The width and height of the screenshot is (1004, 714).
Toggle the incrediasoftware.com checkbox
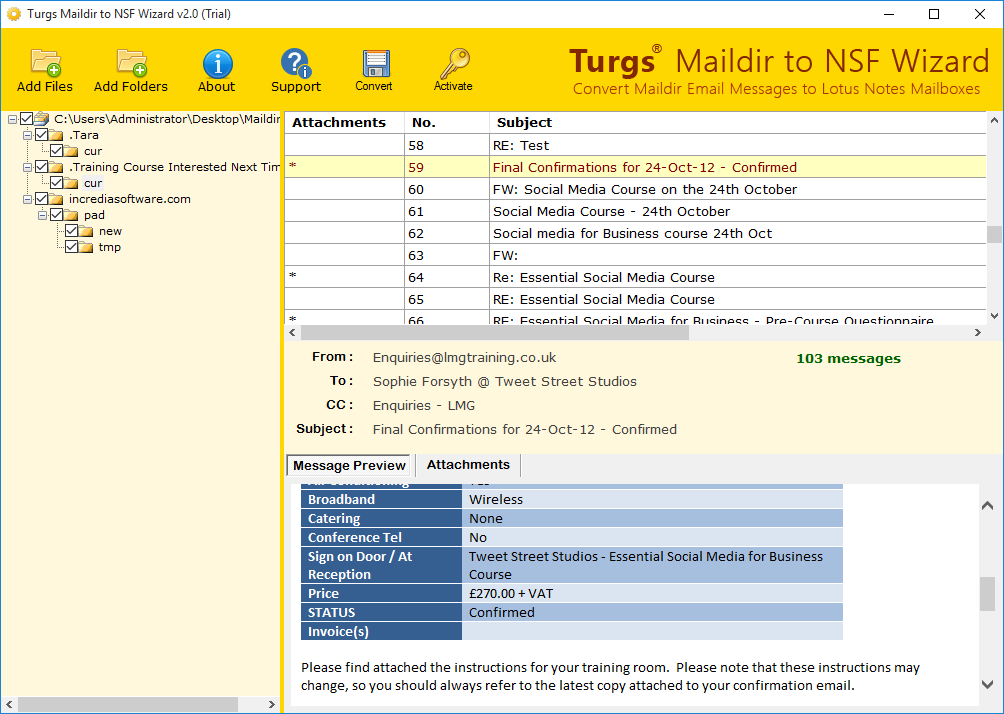pos(42,199)
